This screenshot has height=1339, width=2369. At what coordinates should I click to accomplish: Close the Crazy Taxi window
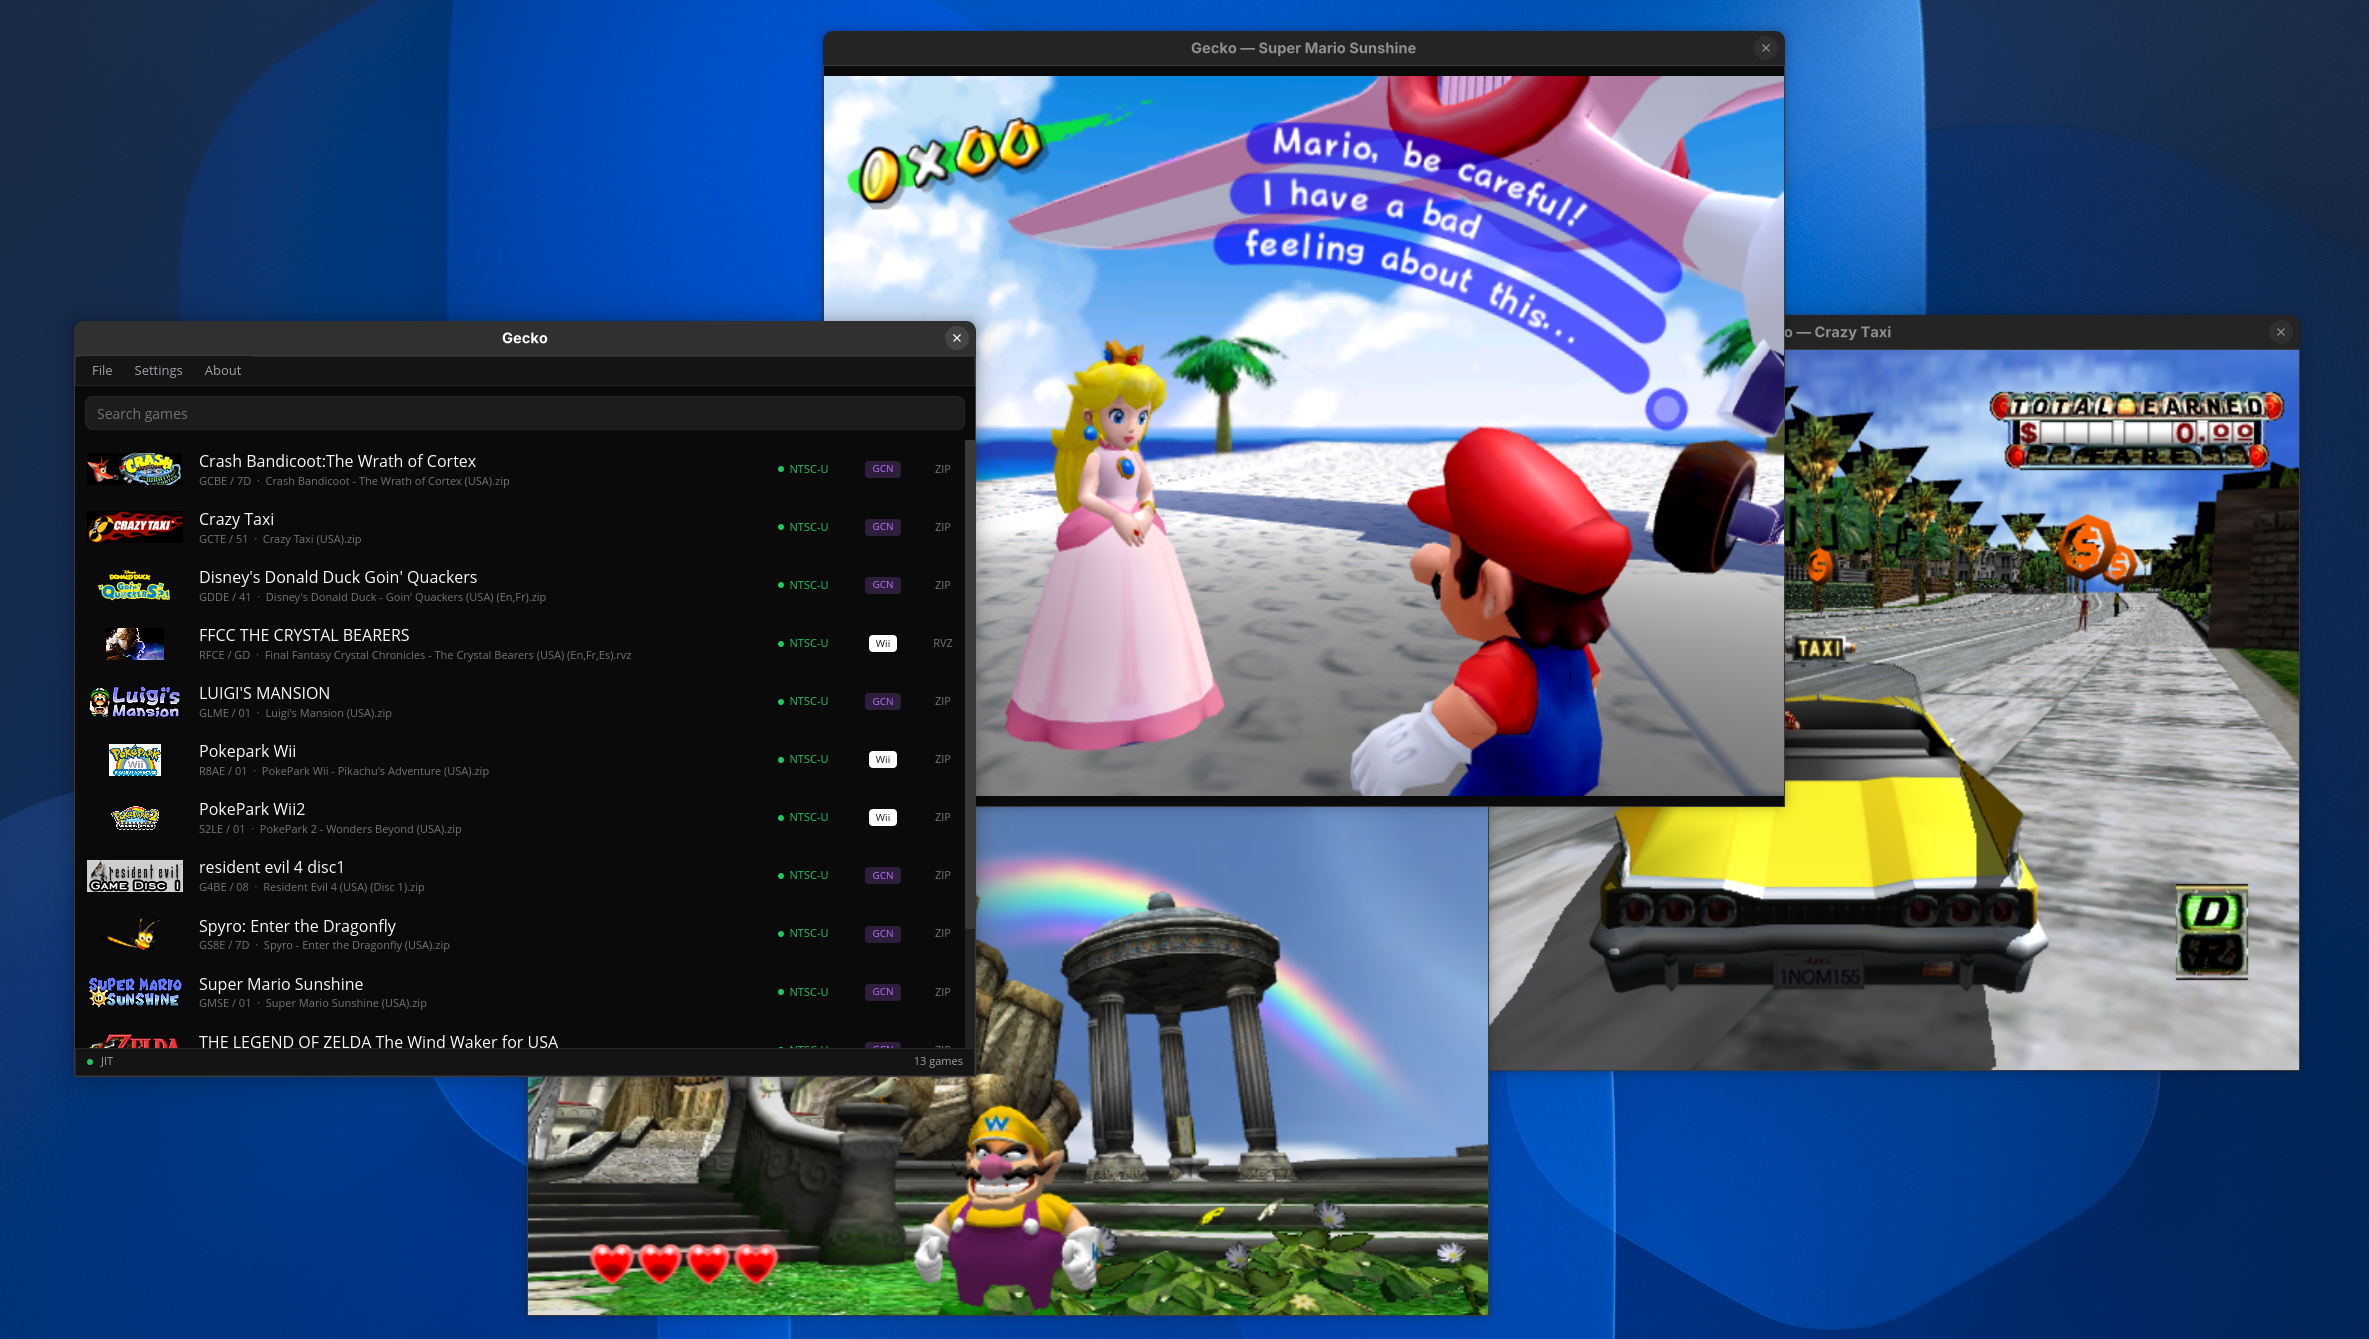tap(2281, 332)
